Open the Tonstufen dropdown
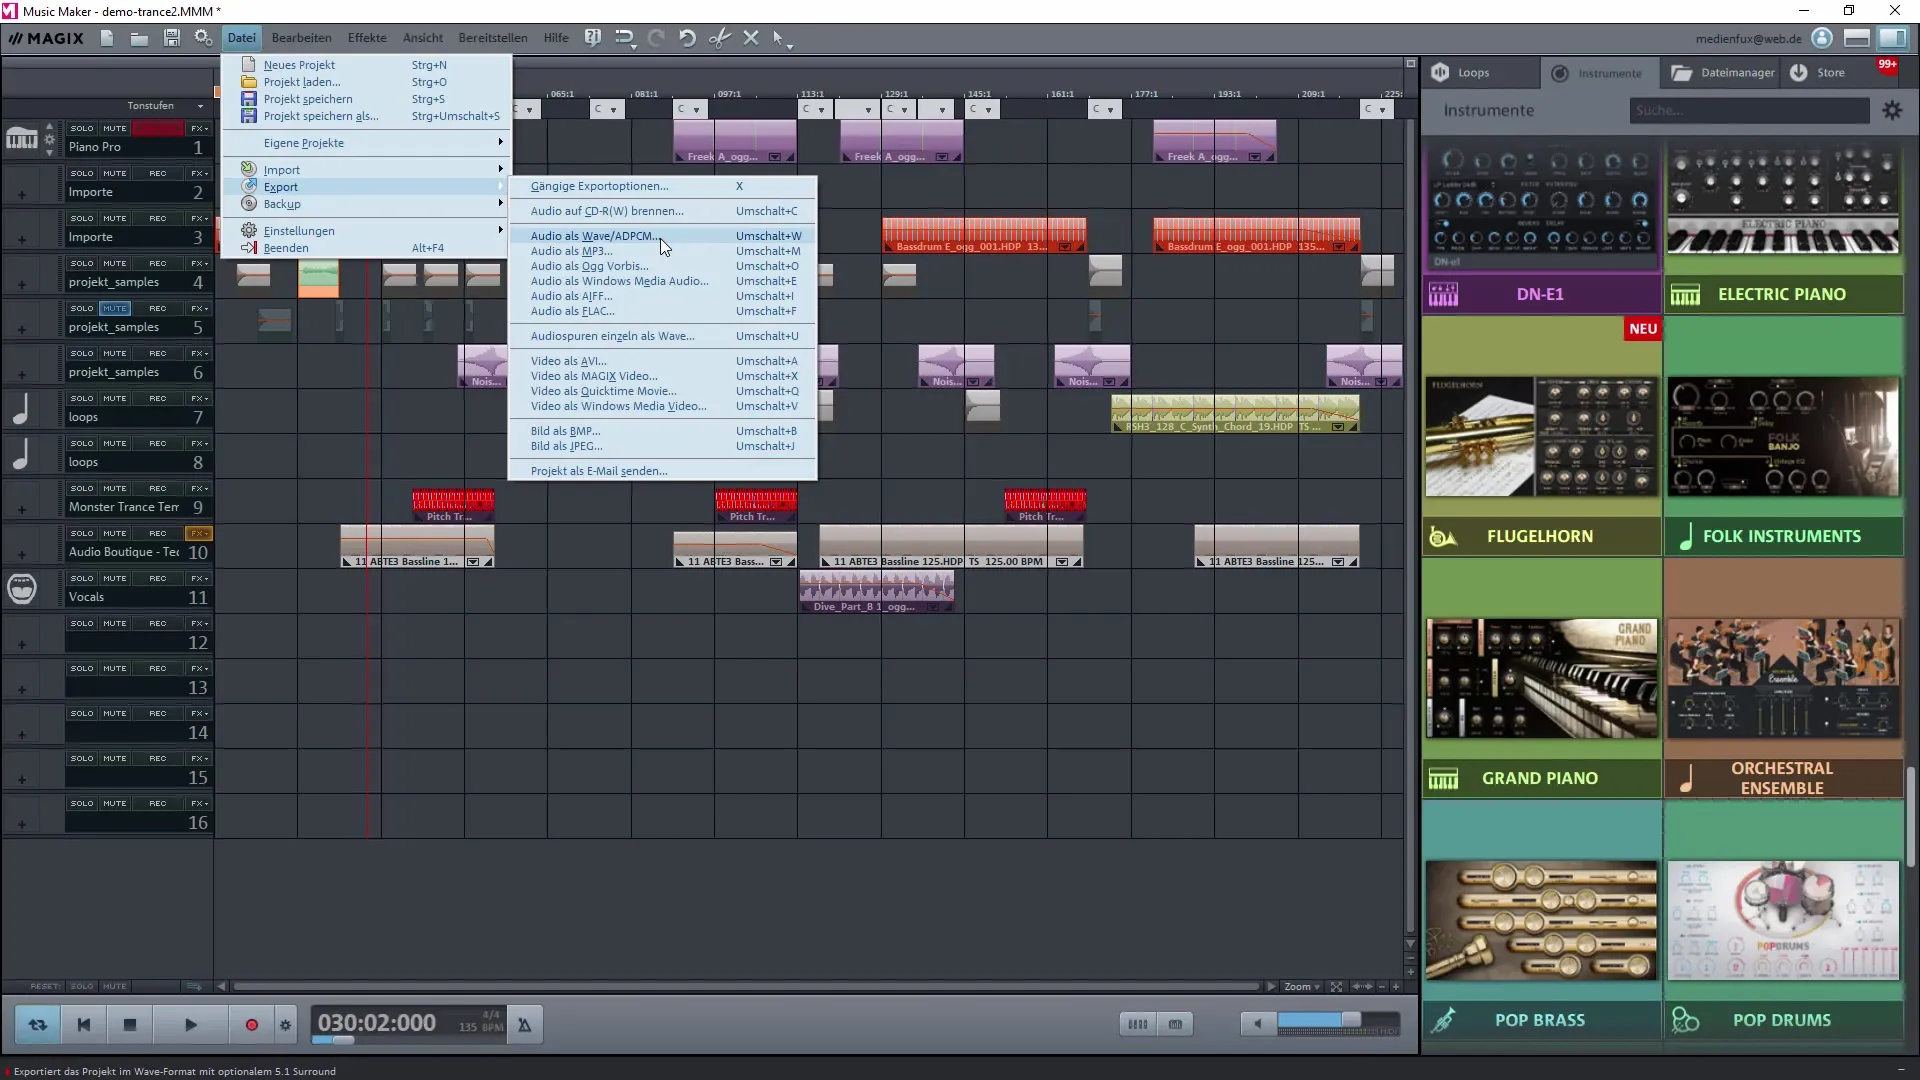 (x=165, y=106)
